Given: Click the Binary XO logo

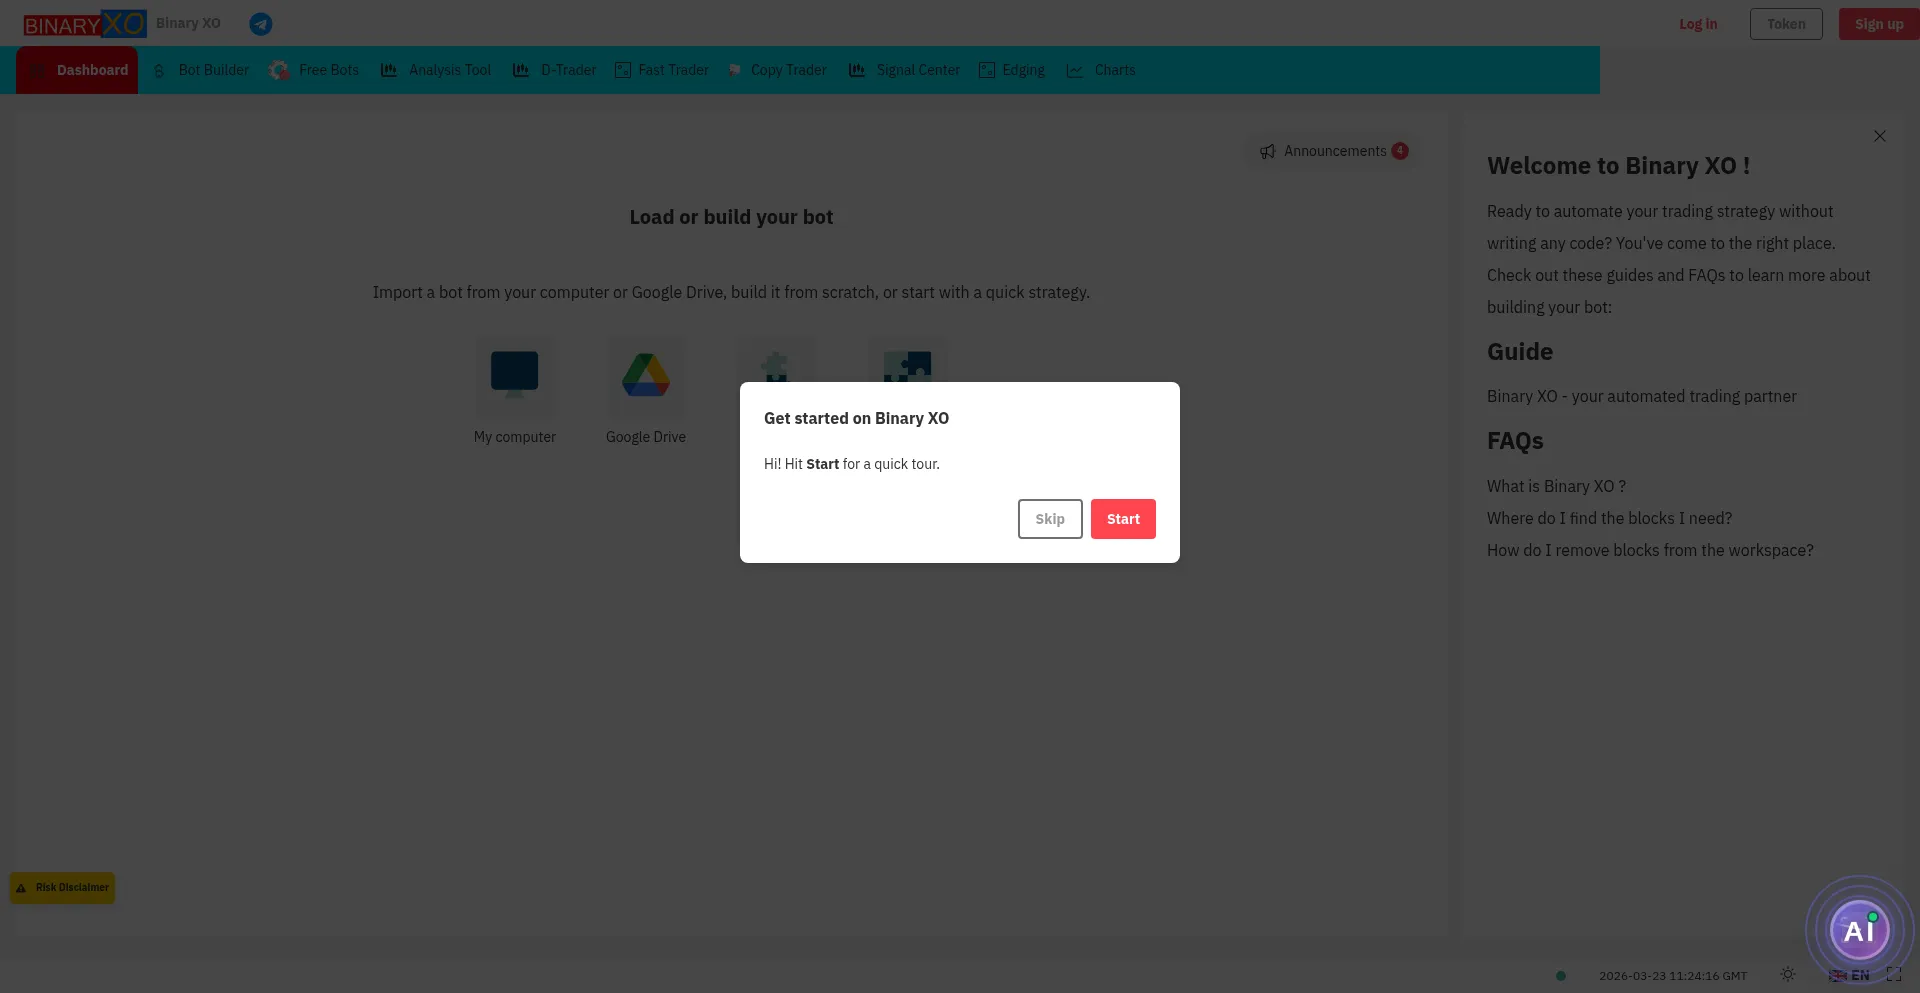Looking at the screenshot, I should click(85, 24).
